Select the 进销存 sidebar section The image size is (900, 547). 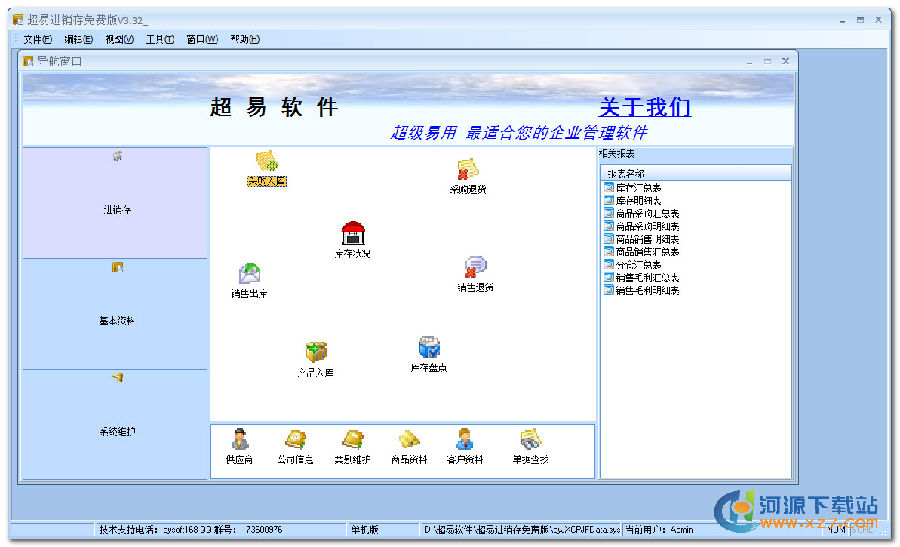[116, 203]
